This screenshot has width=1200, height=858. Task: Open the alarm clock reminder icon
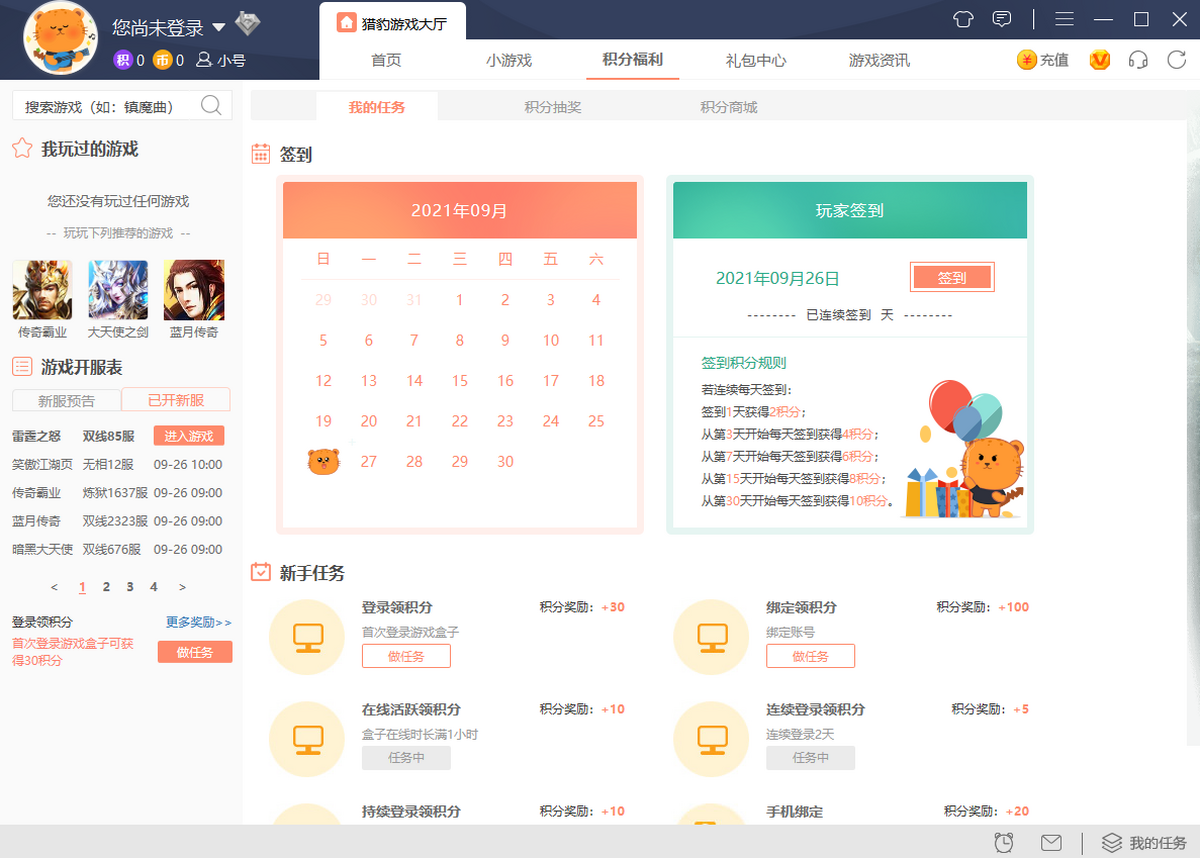click(x=1004, y=842)
